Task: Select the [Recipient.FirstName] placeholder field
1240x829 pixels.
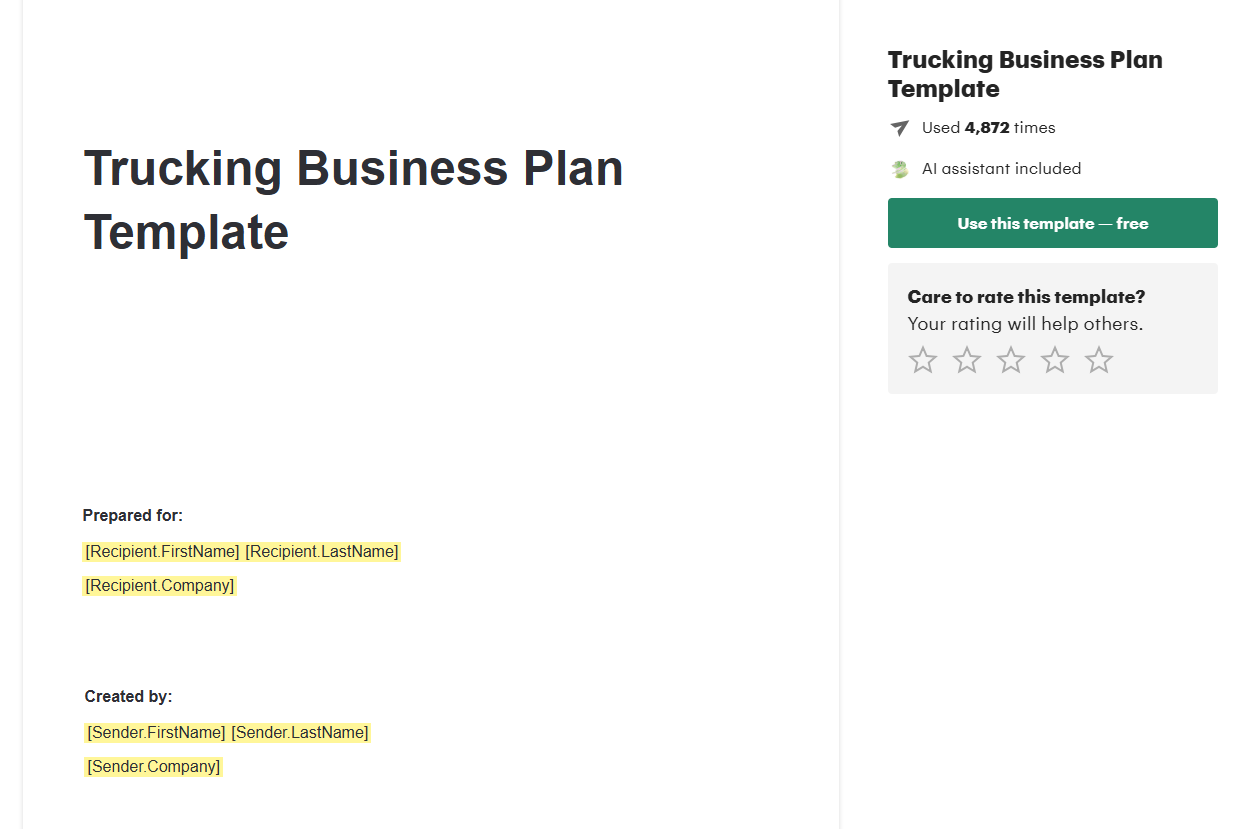Action: [x=162, y=552]
